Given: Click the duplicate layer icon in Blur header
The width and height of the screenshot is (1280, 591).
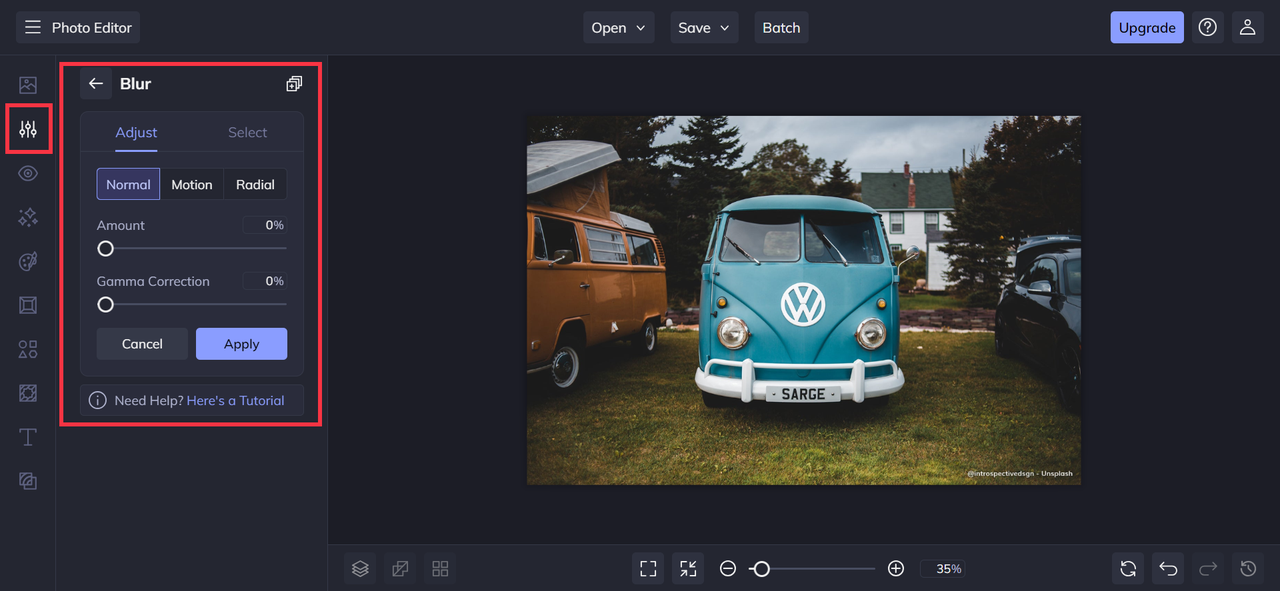Looking at the screenshot, I should point(294,84).
